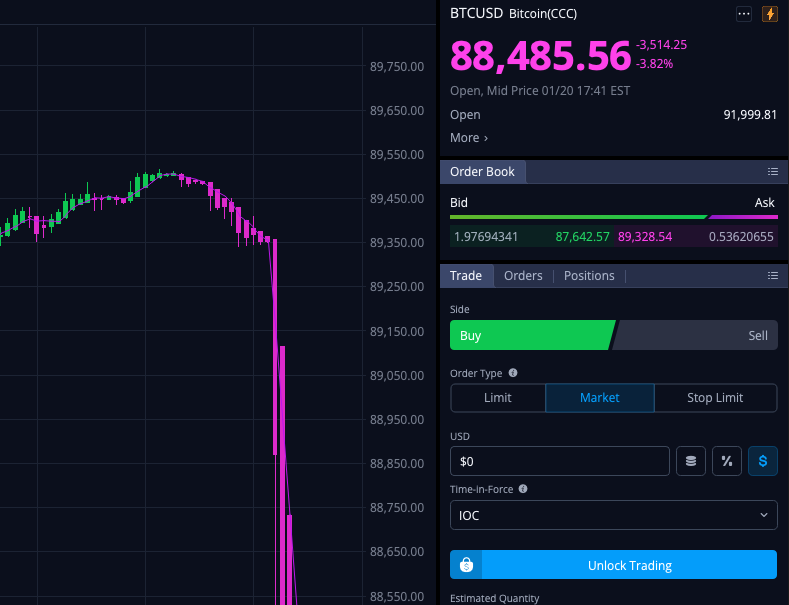Click the info icon next to Order Type
This screenshot has height=605, width=789.
(x=513, y=372)
